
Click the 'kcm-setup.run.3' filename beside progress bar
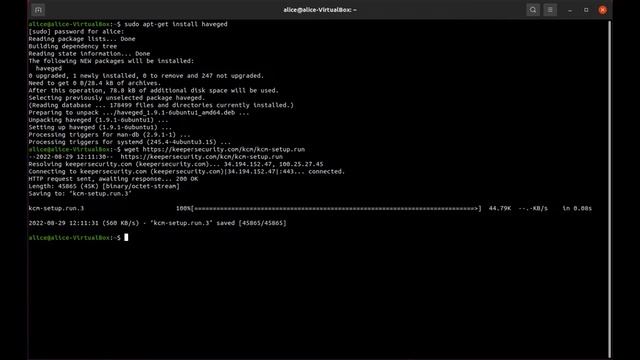pos(56,208)
